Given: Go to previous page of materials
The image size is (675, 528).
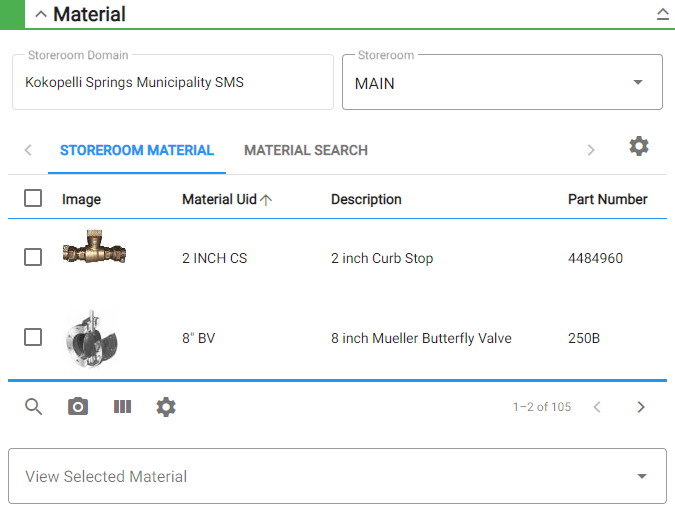Looking at the screenshot, I should point(597,407).
